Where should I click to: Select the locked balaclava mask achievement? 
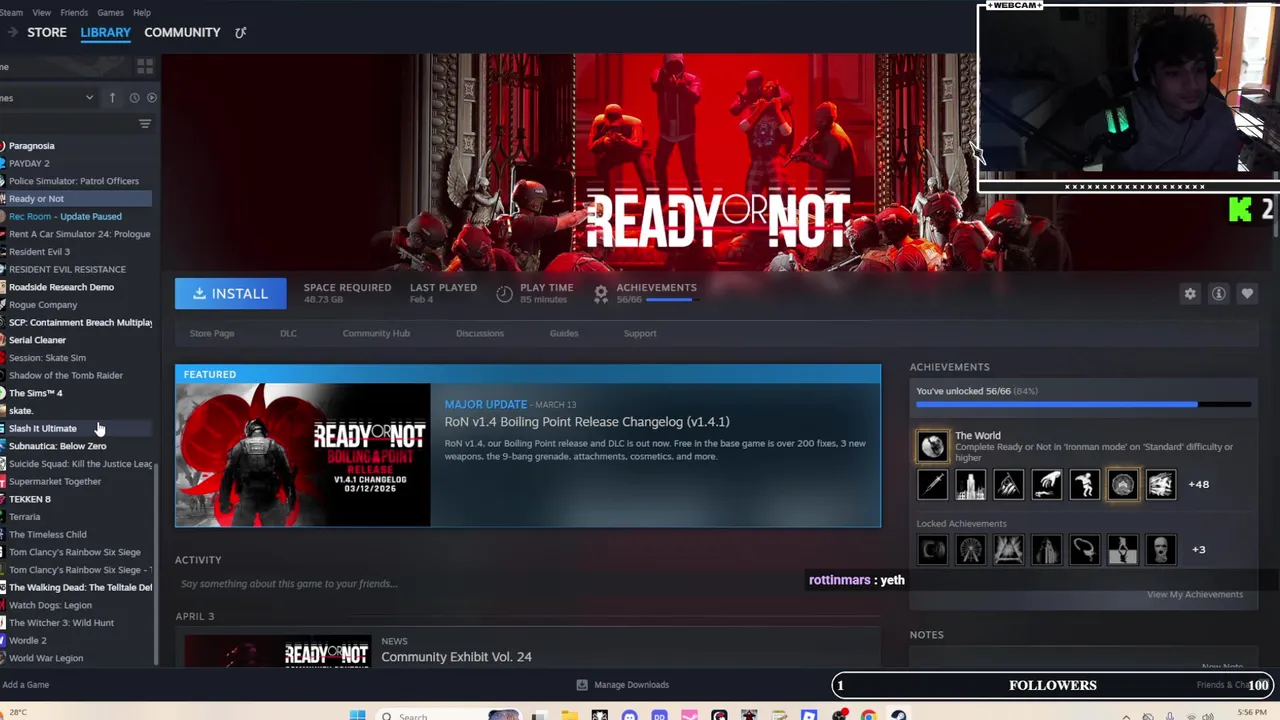[1160, 549]
